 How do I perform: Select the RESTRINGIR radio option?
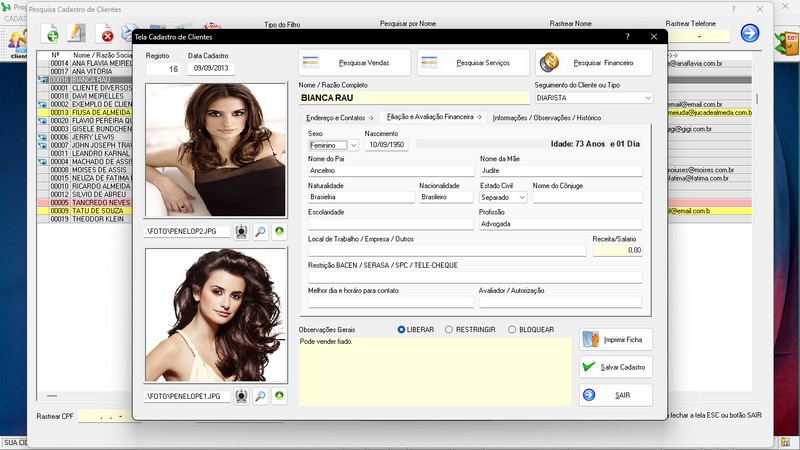click(x=449, y=329)
